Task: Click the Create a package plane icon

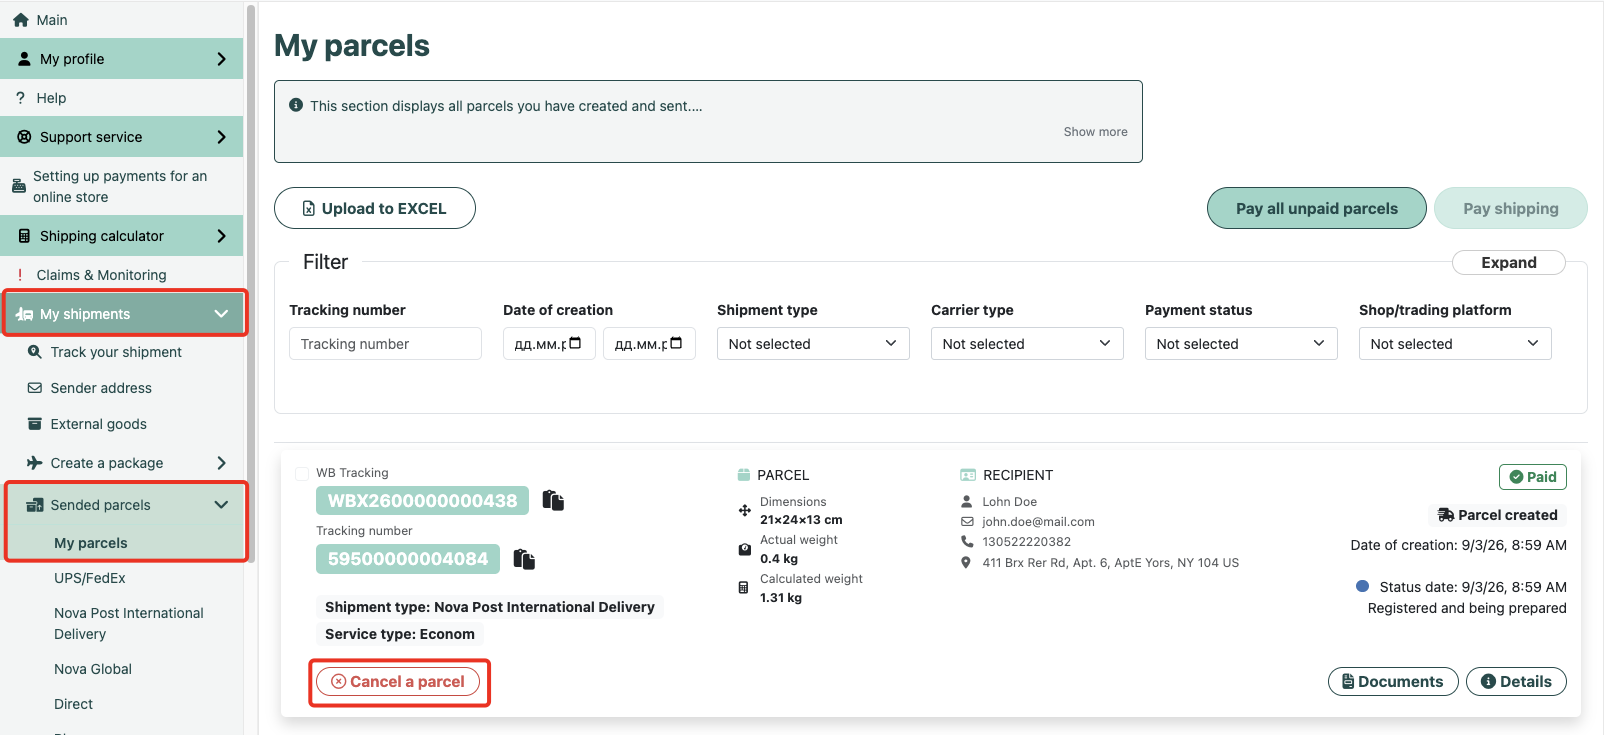Action: coord(35,463)
